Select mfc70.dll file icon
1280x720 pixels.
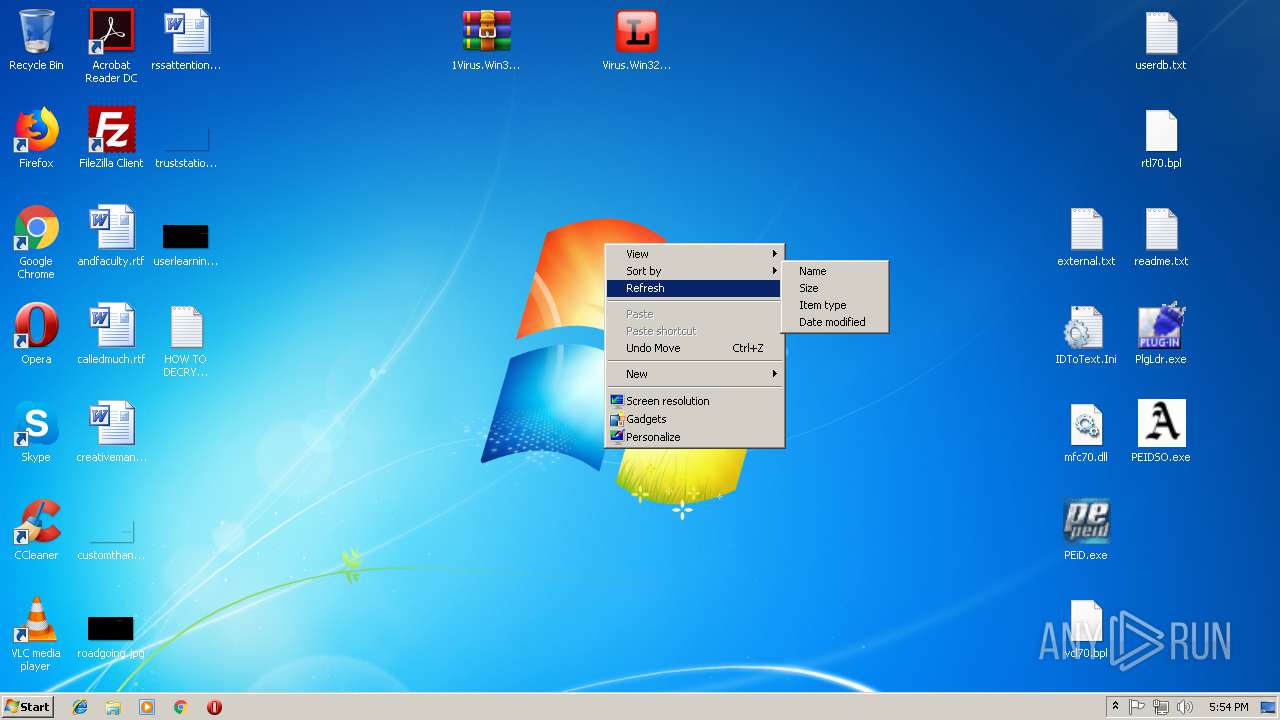(1086, 432)
